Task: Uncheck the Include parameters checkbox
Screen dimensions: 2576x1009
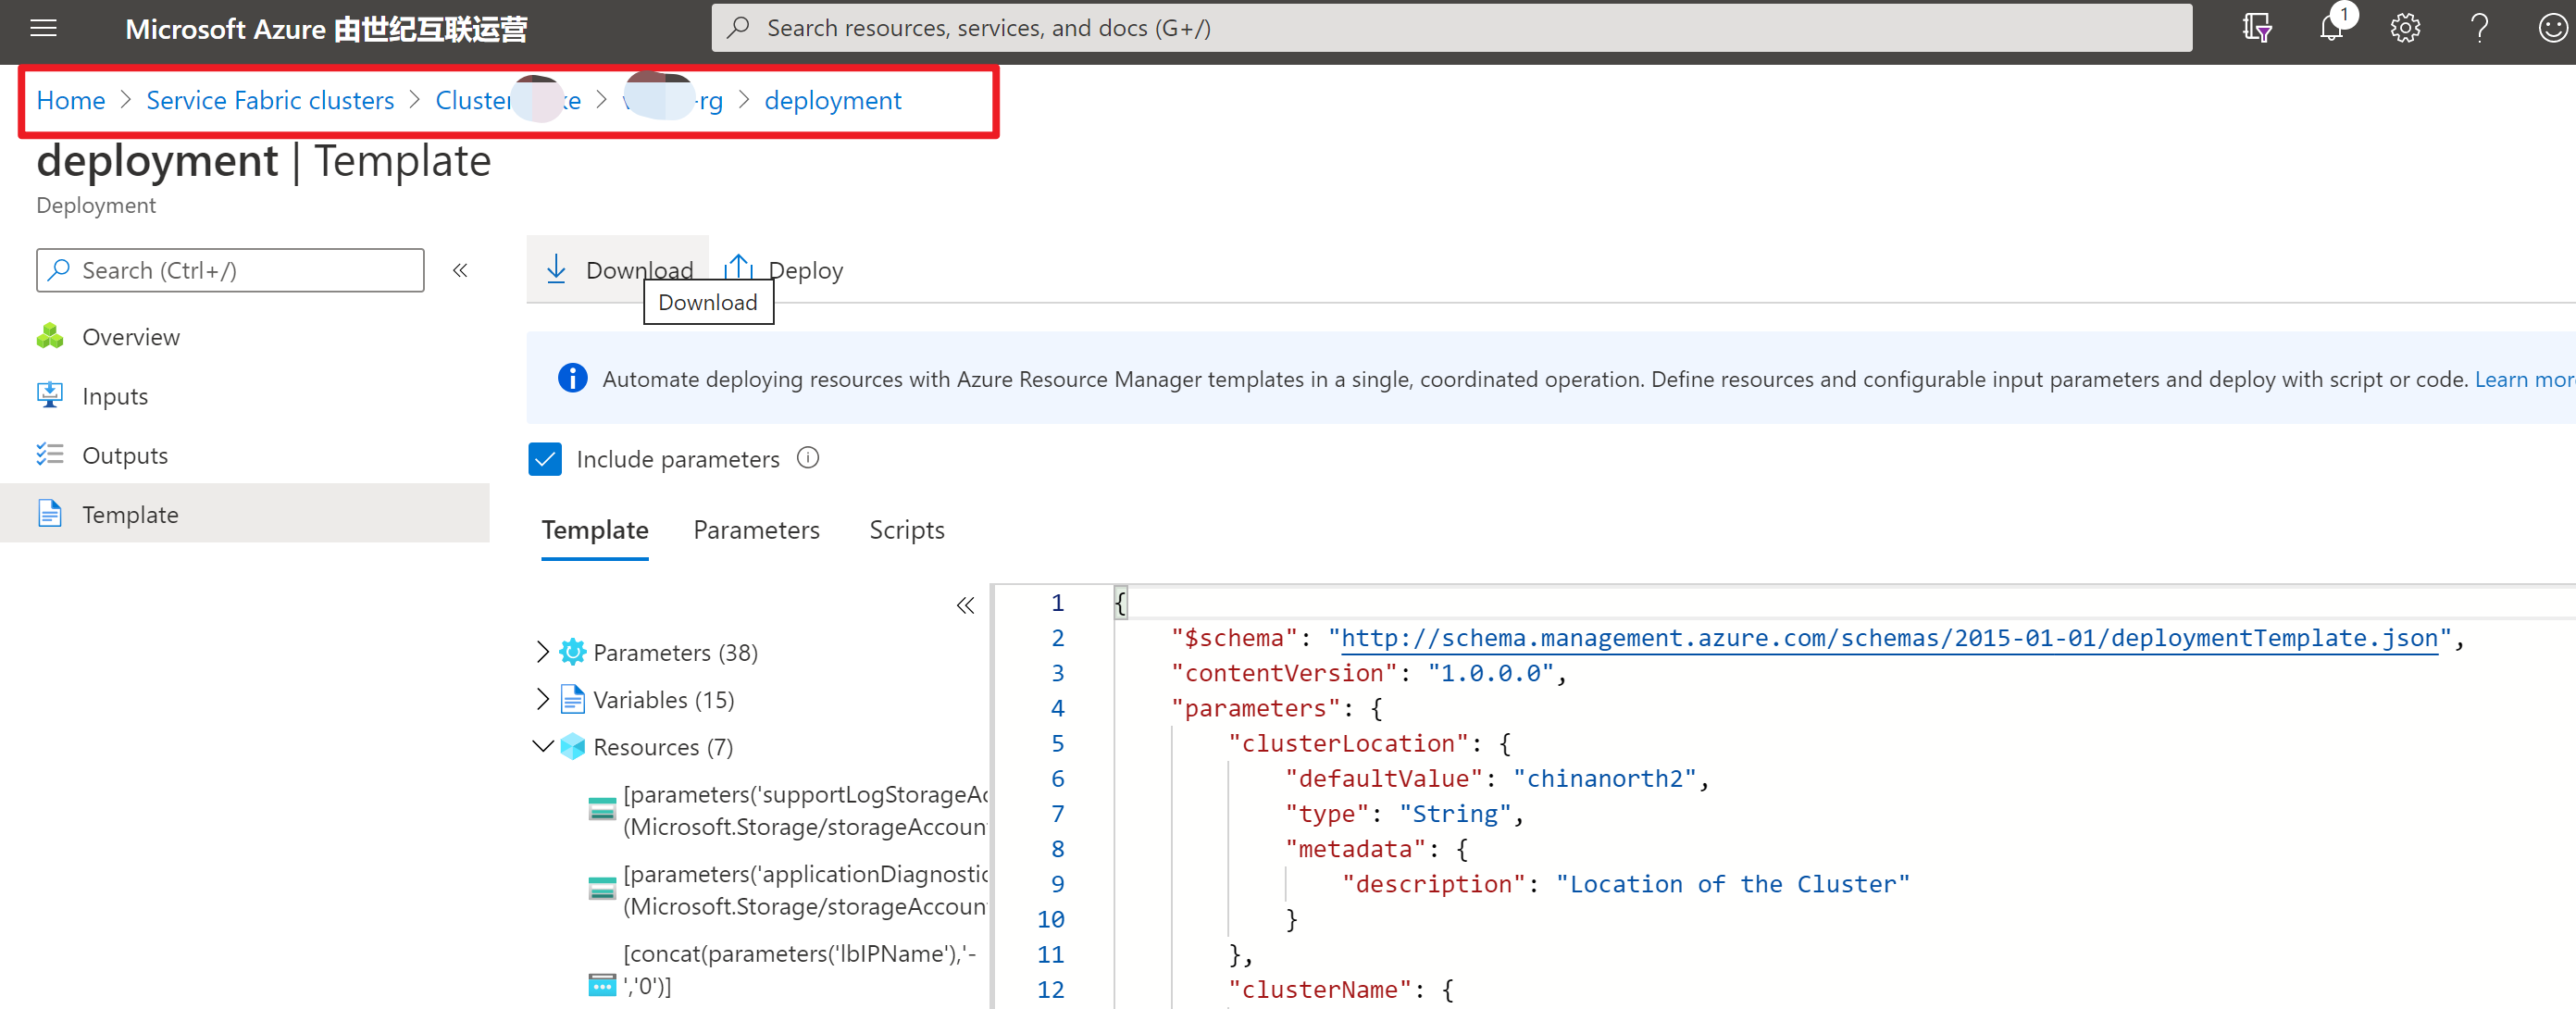Action: (x=545, y=459)
